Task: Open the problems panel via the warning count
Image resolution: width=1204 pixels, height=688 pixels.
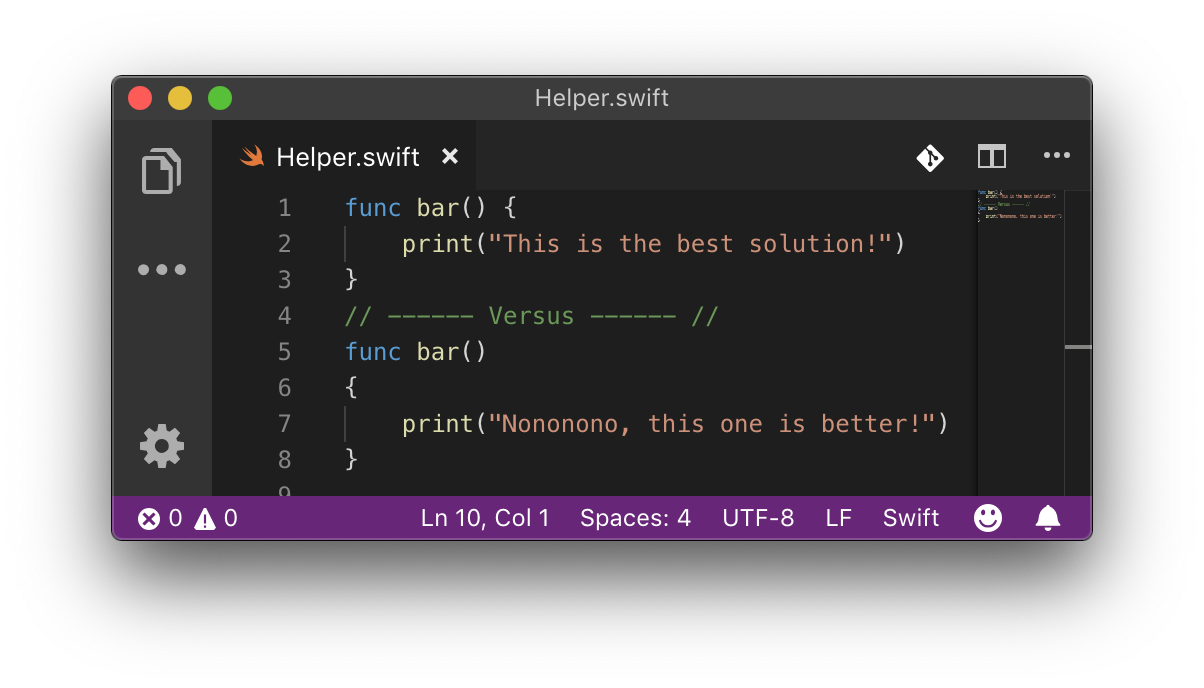Action: coord(216,518)
